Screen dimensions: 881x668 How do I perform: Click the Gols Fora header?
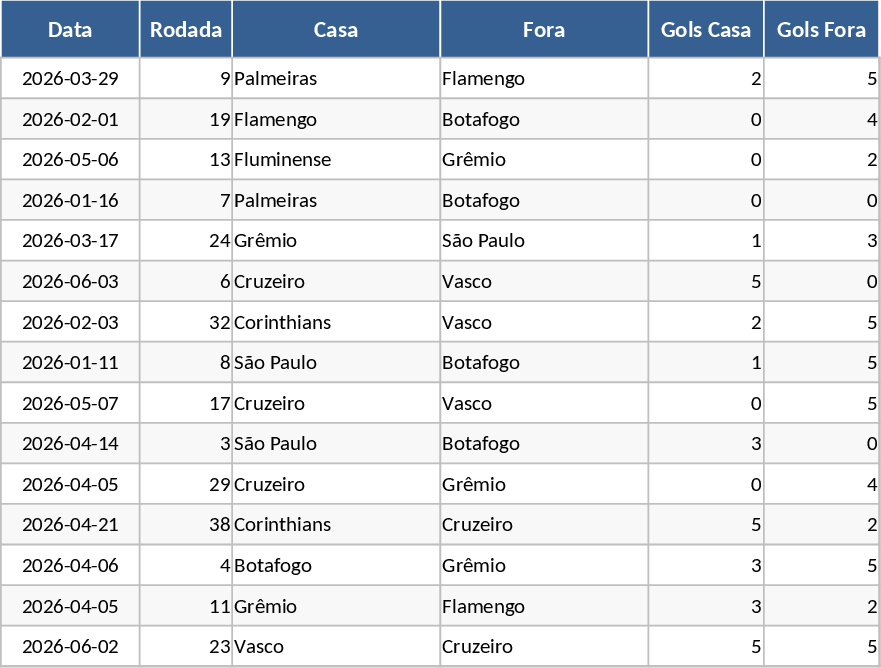[x=822, y=29]
